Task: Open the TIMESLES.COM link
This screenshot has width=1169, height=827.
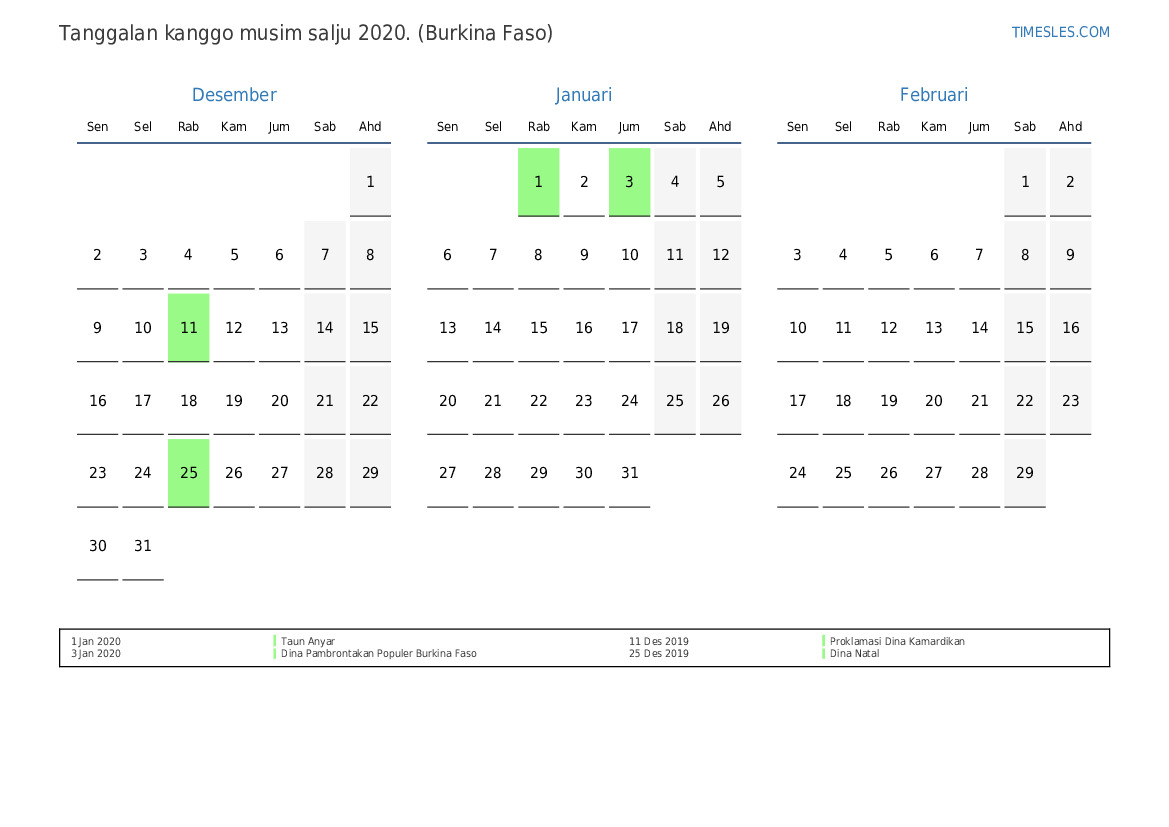Action: 1060,32
